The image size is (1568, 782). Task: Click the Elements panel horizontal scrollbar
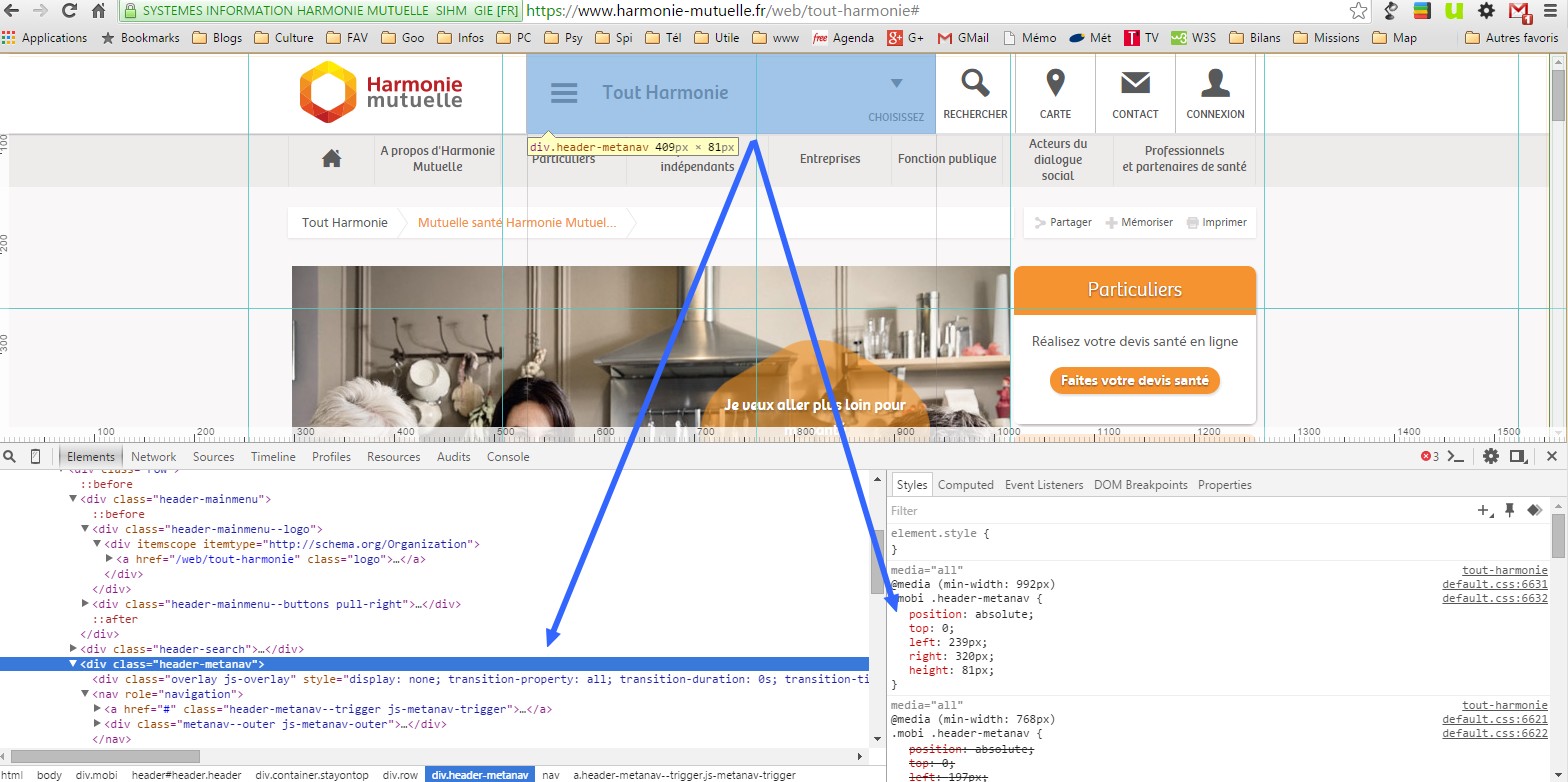[104, 756]
